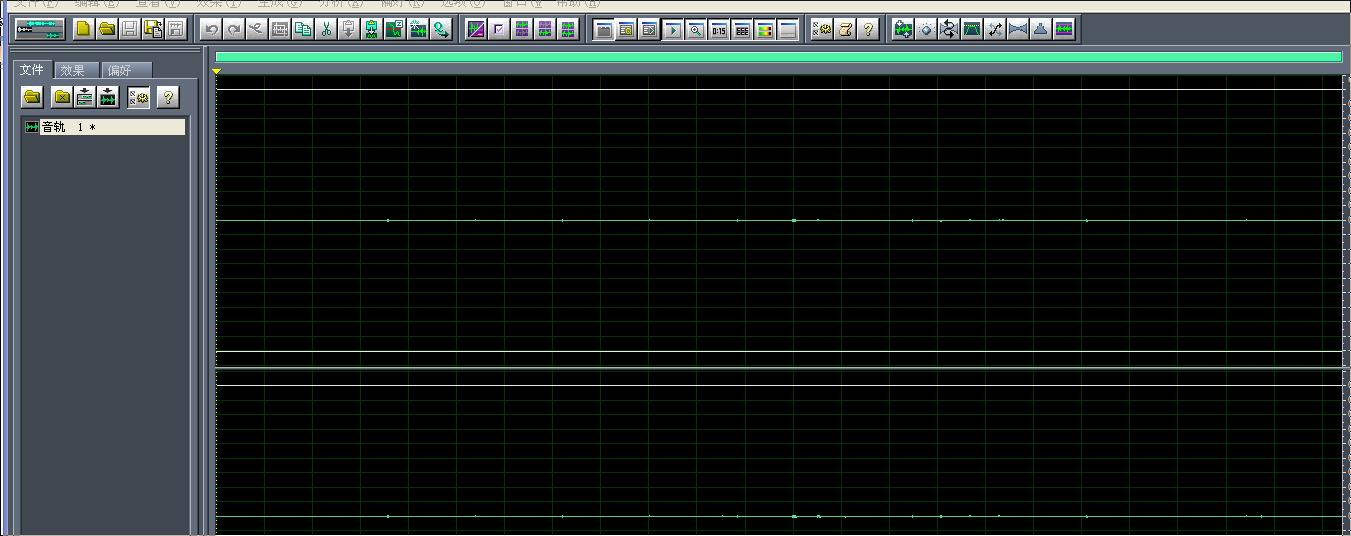
Task: Toggle the transport controls window with play triangle
Action: tap(672, 29)
